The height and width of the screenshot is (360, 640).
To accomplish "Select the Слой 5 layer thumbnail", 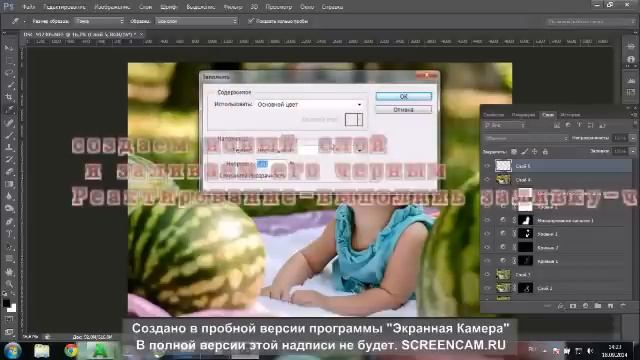I will [x=503, y=166].
